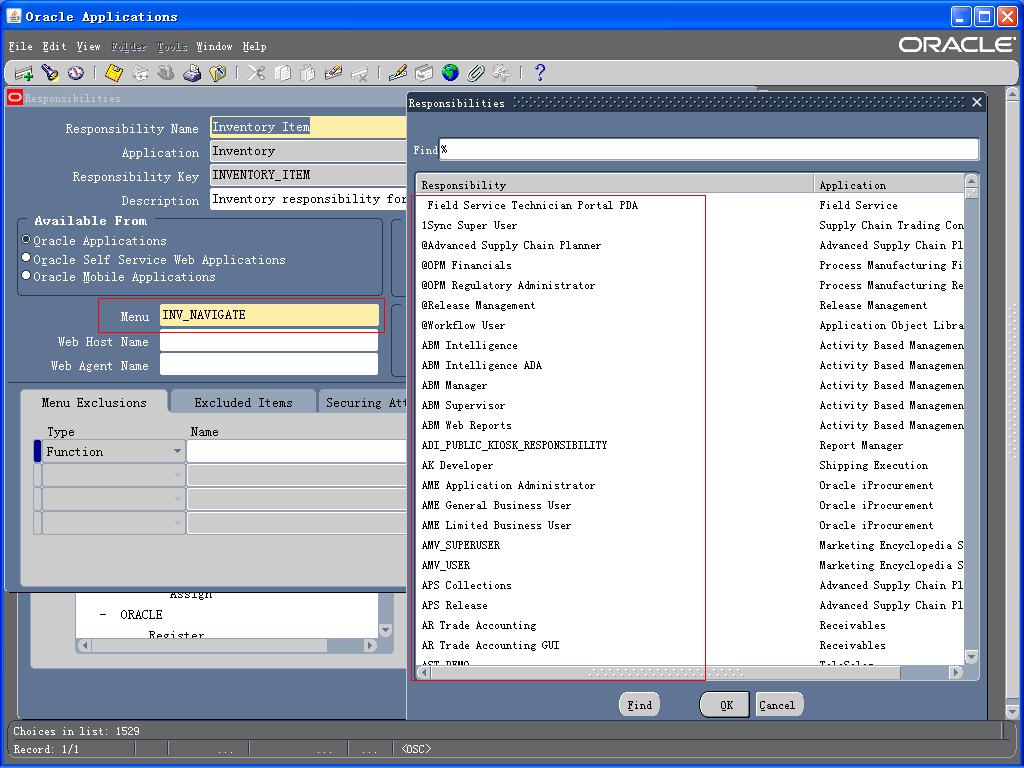This screenshot has width=1024, height=768.
Task: Open the Help menu
Action: (254, 46)
